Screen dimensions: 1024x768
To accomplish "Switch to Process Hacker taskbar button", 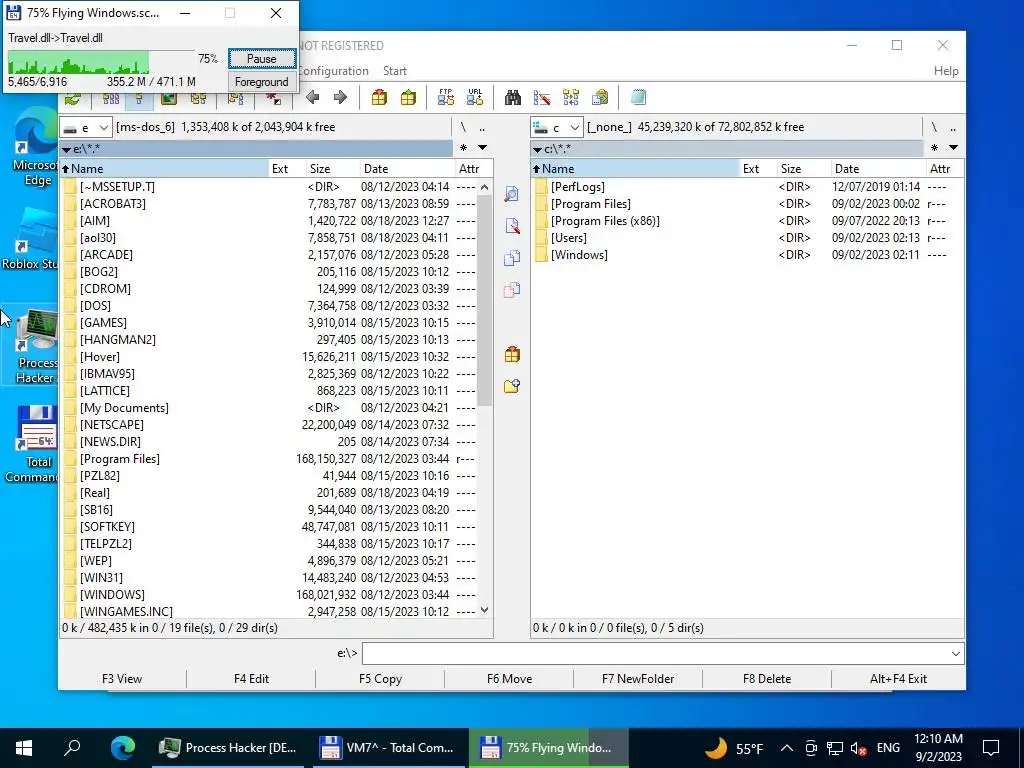I will [228, 748].
